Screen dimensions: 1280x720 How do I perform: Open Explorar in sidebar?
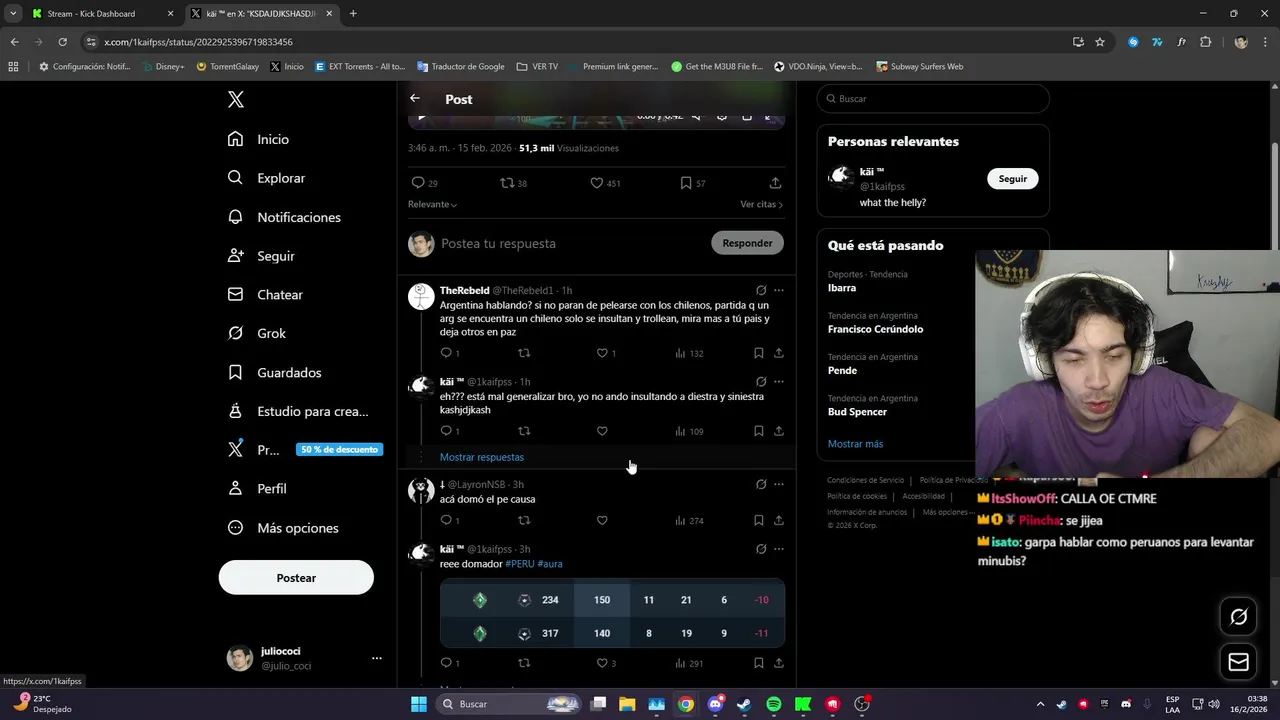pyautogui.click(x=267, y=178)
